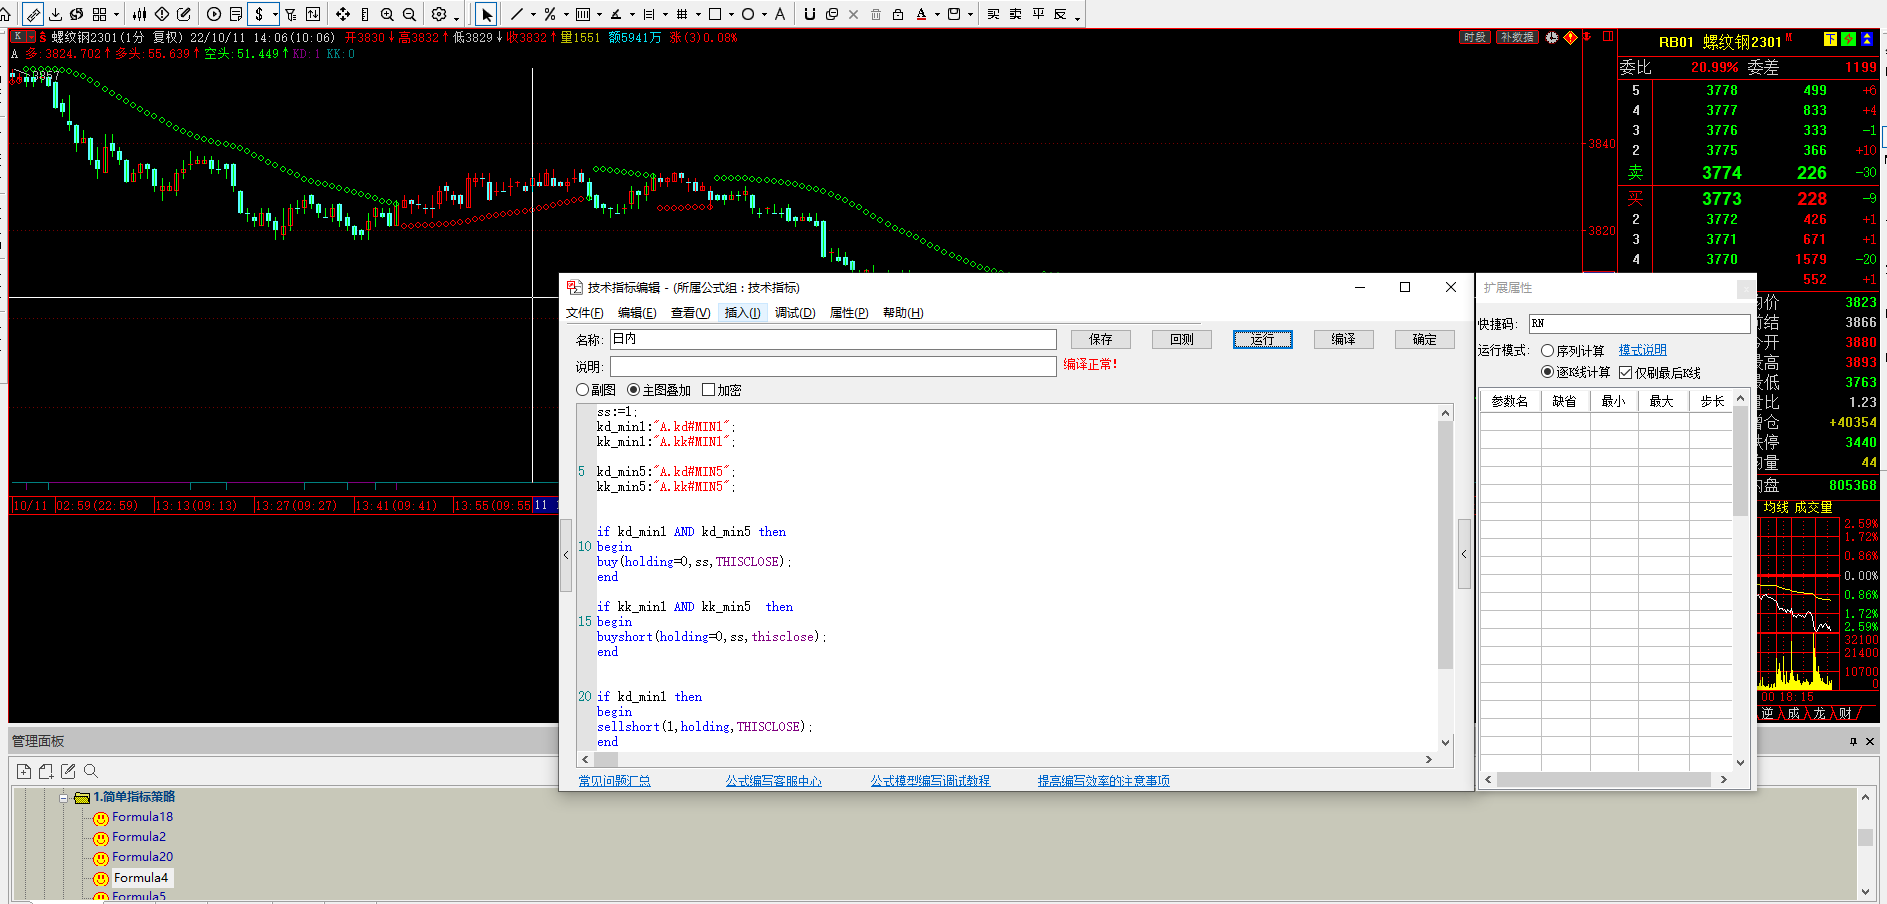Click the play/replay circle icon

click(x=214, y=14)
